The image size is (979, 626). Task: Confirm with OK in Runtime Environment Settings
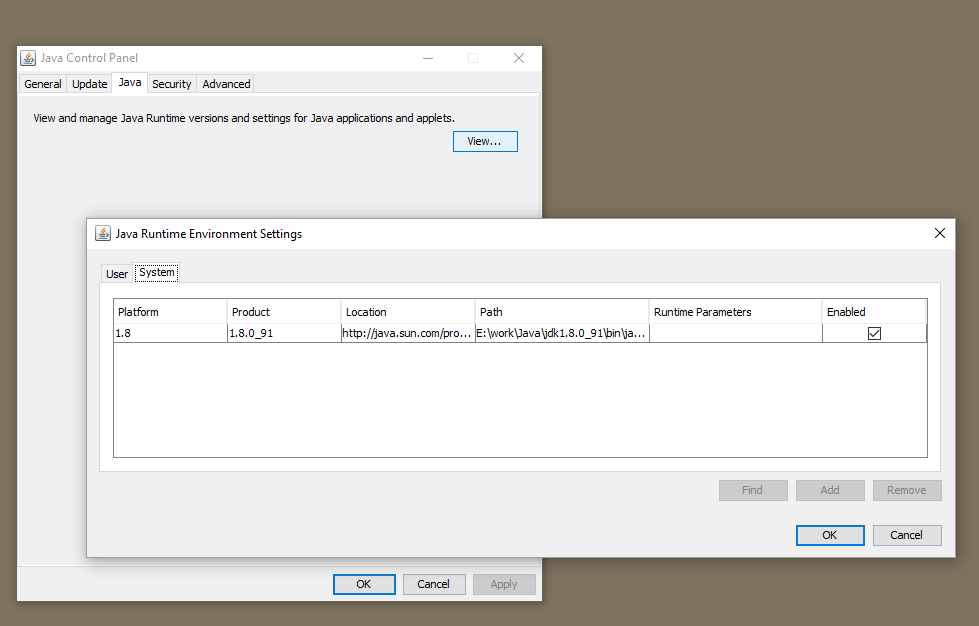coord(830,535)
